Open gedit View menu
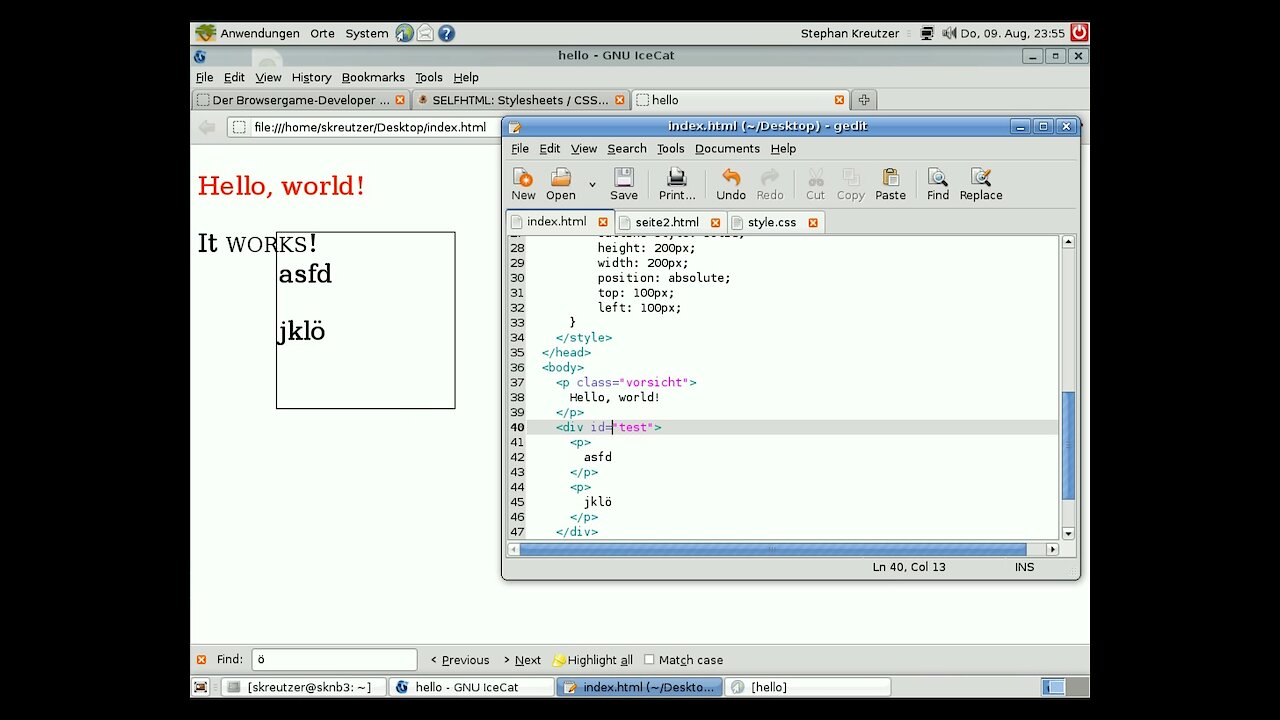Image resolution: width=1280 pixels, height=720 pixels. [584, 148]
